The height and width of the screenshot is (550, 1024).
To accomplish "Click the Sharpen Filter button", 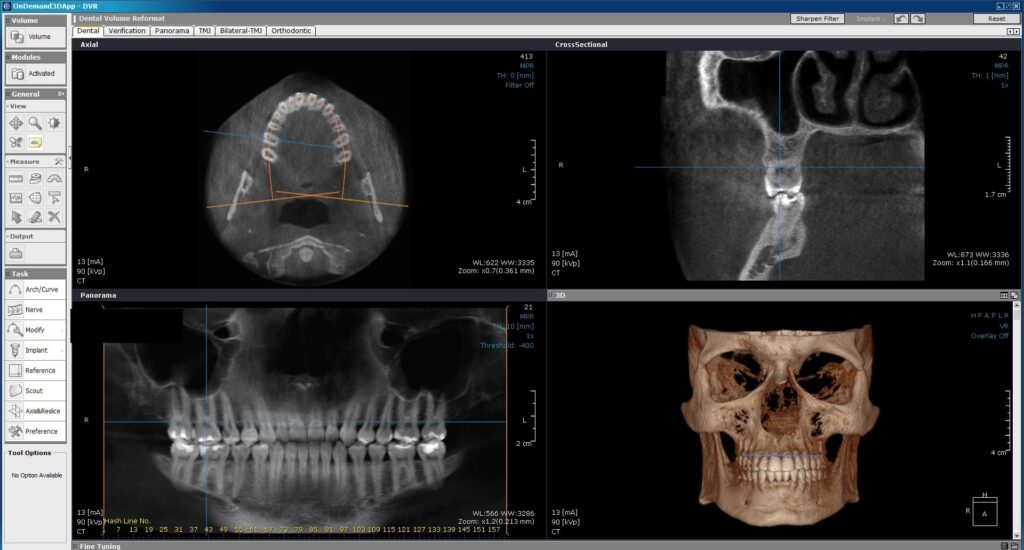I will coord(818,18).
